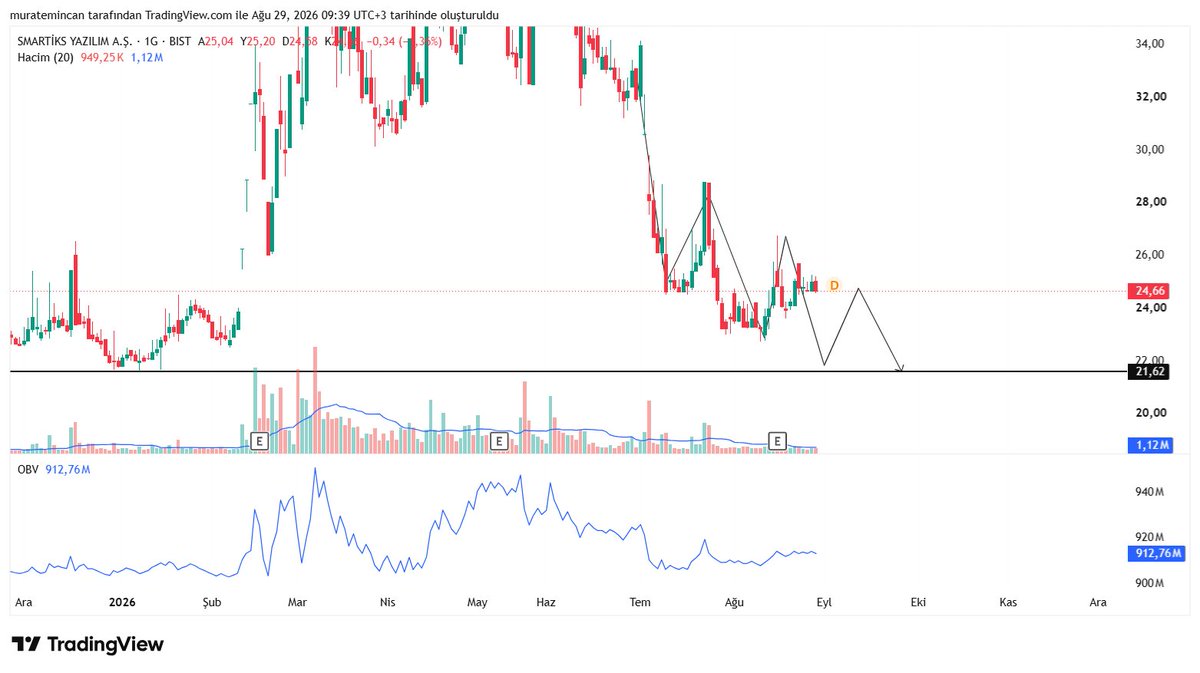The width and height of the screenshot is (1200, 673).
Task: Click the TradingView logo
Action: pos(88,645)
